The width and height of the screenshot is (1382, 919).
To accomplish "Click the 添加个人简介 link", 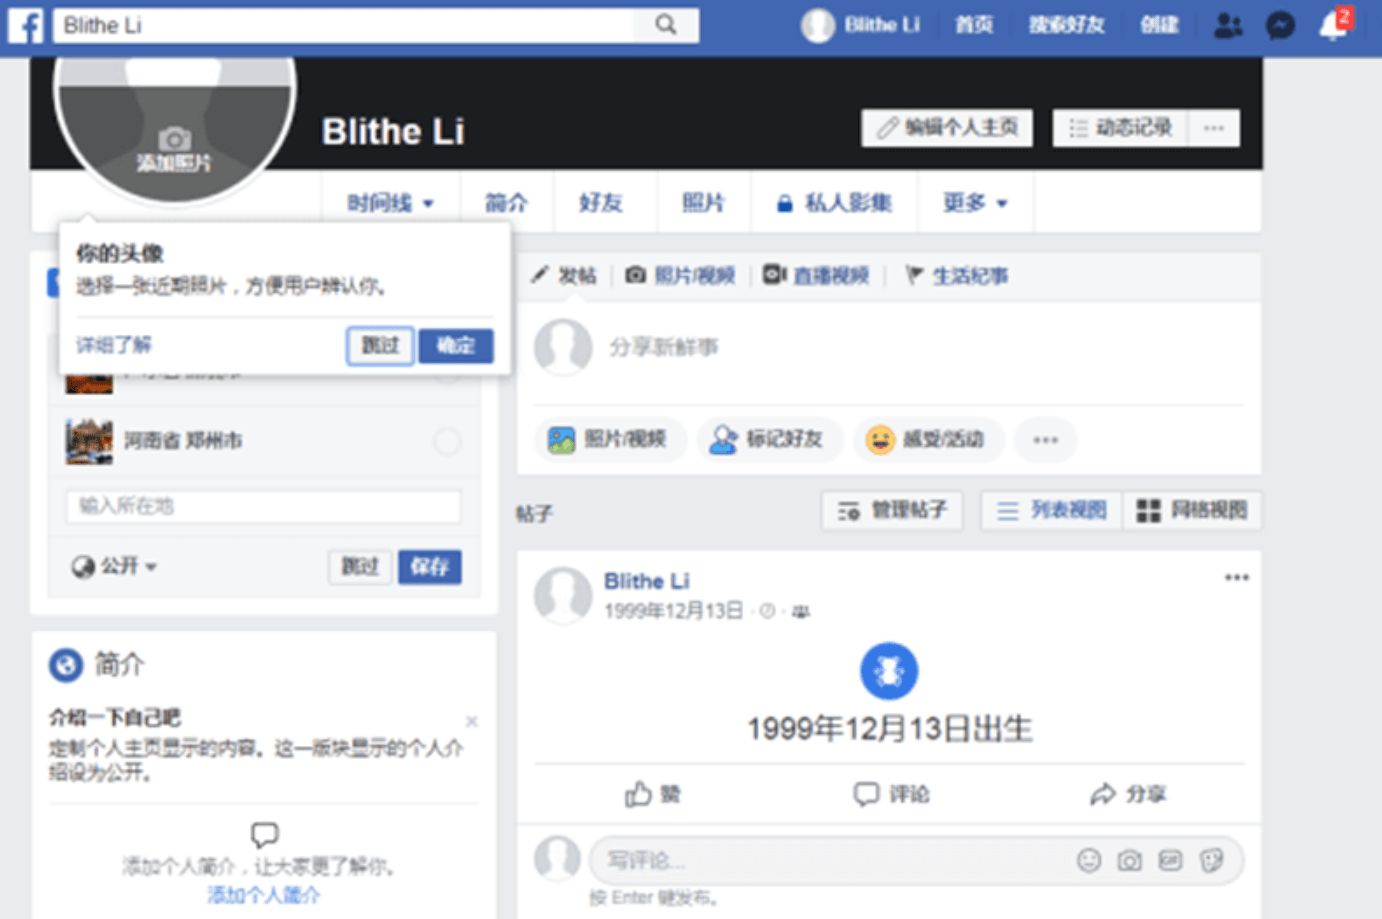I will 263,896.
